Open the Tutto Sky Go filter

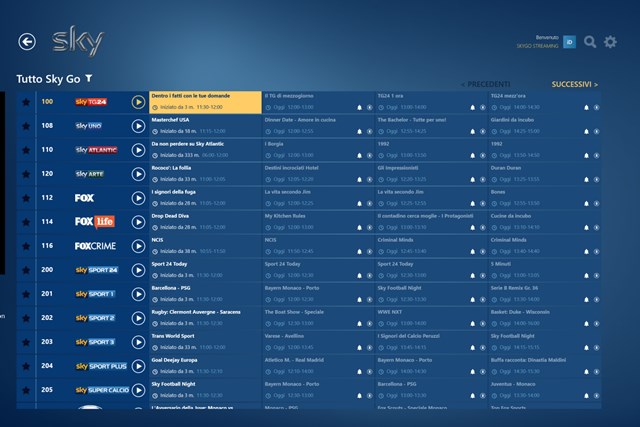coord(89,78)
